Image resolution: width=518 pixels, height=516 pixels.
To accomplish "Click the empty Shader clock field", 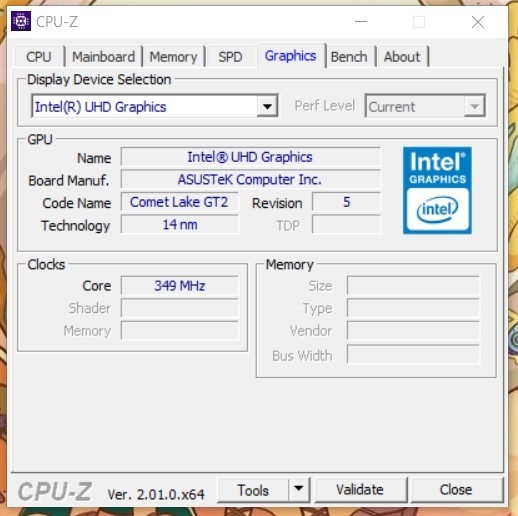I will click(180, 308).
